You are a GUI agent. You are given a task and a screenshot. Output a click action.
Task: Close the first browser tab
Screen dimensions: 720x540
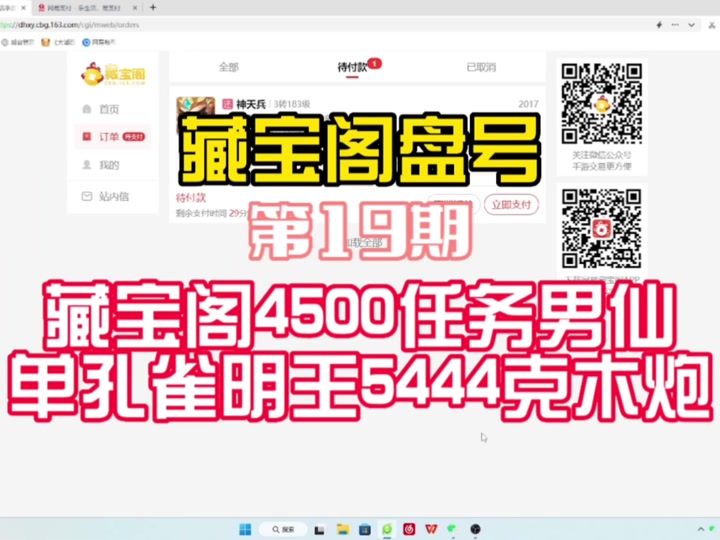click(23, 8)
